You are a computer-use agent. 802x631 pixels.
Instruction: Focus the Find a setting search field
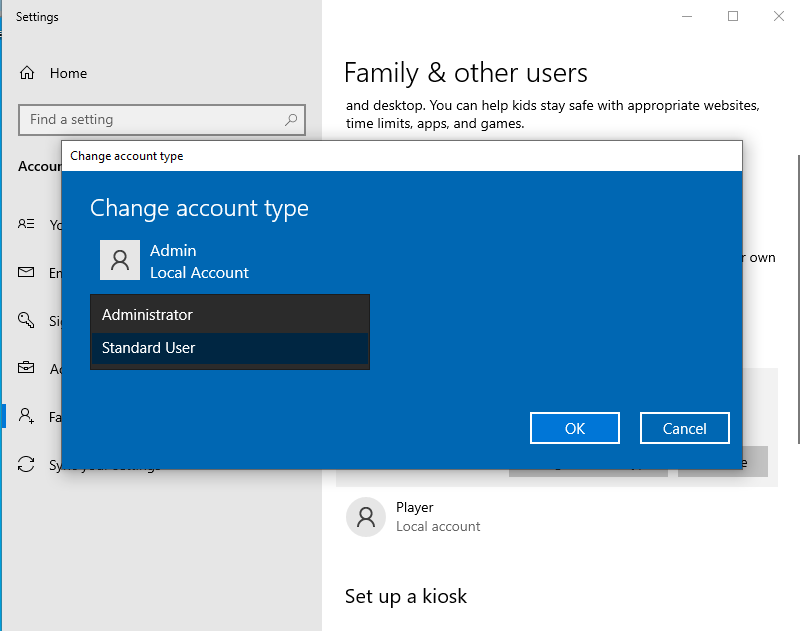[150, 120]
